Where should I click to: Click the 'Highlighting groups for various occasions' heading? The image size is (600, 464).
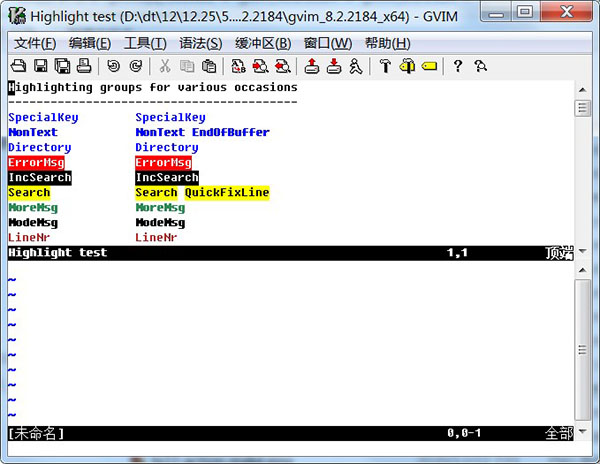(153, 88)
